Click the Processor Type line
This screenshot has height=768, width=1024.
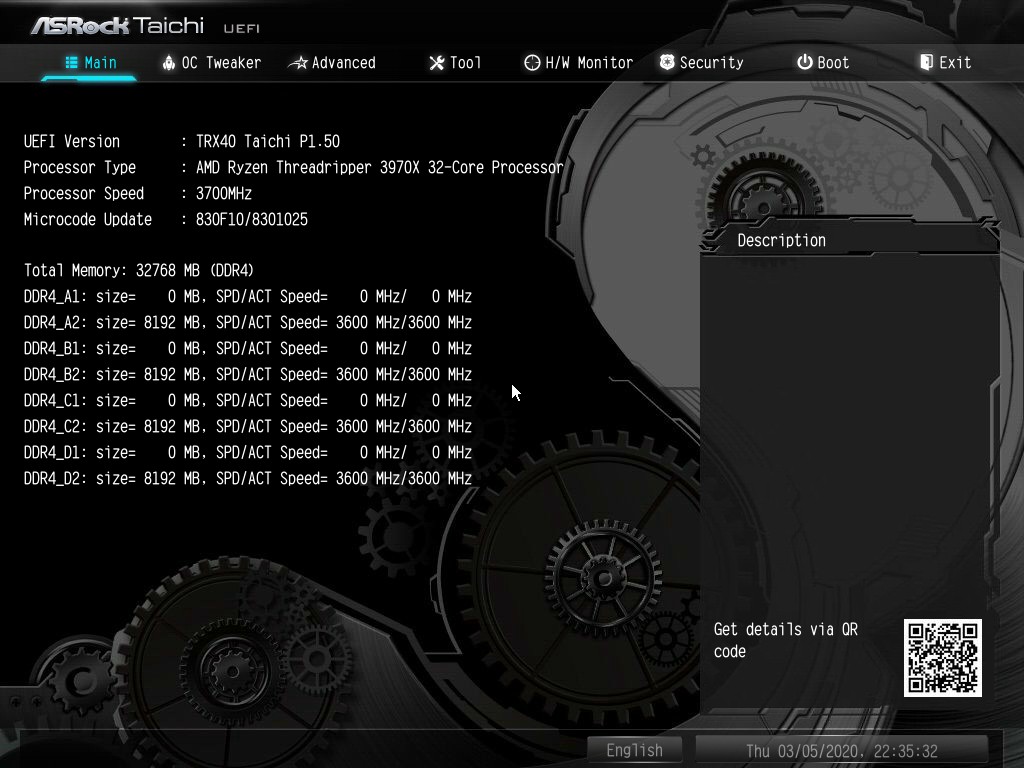(x=293, y=167)
